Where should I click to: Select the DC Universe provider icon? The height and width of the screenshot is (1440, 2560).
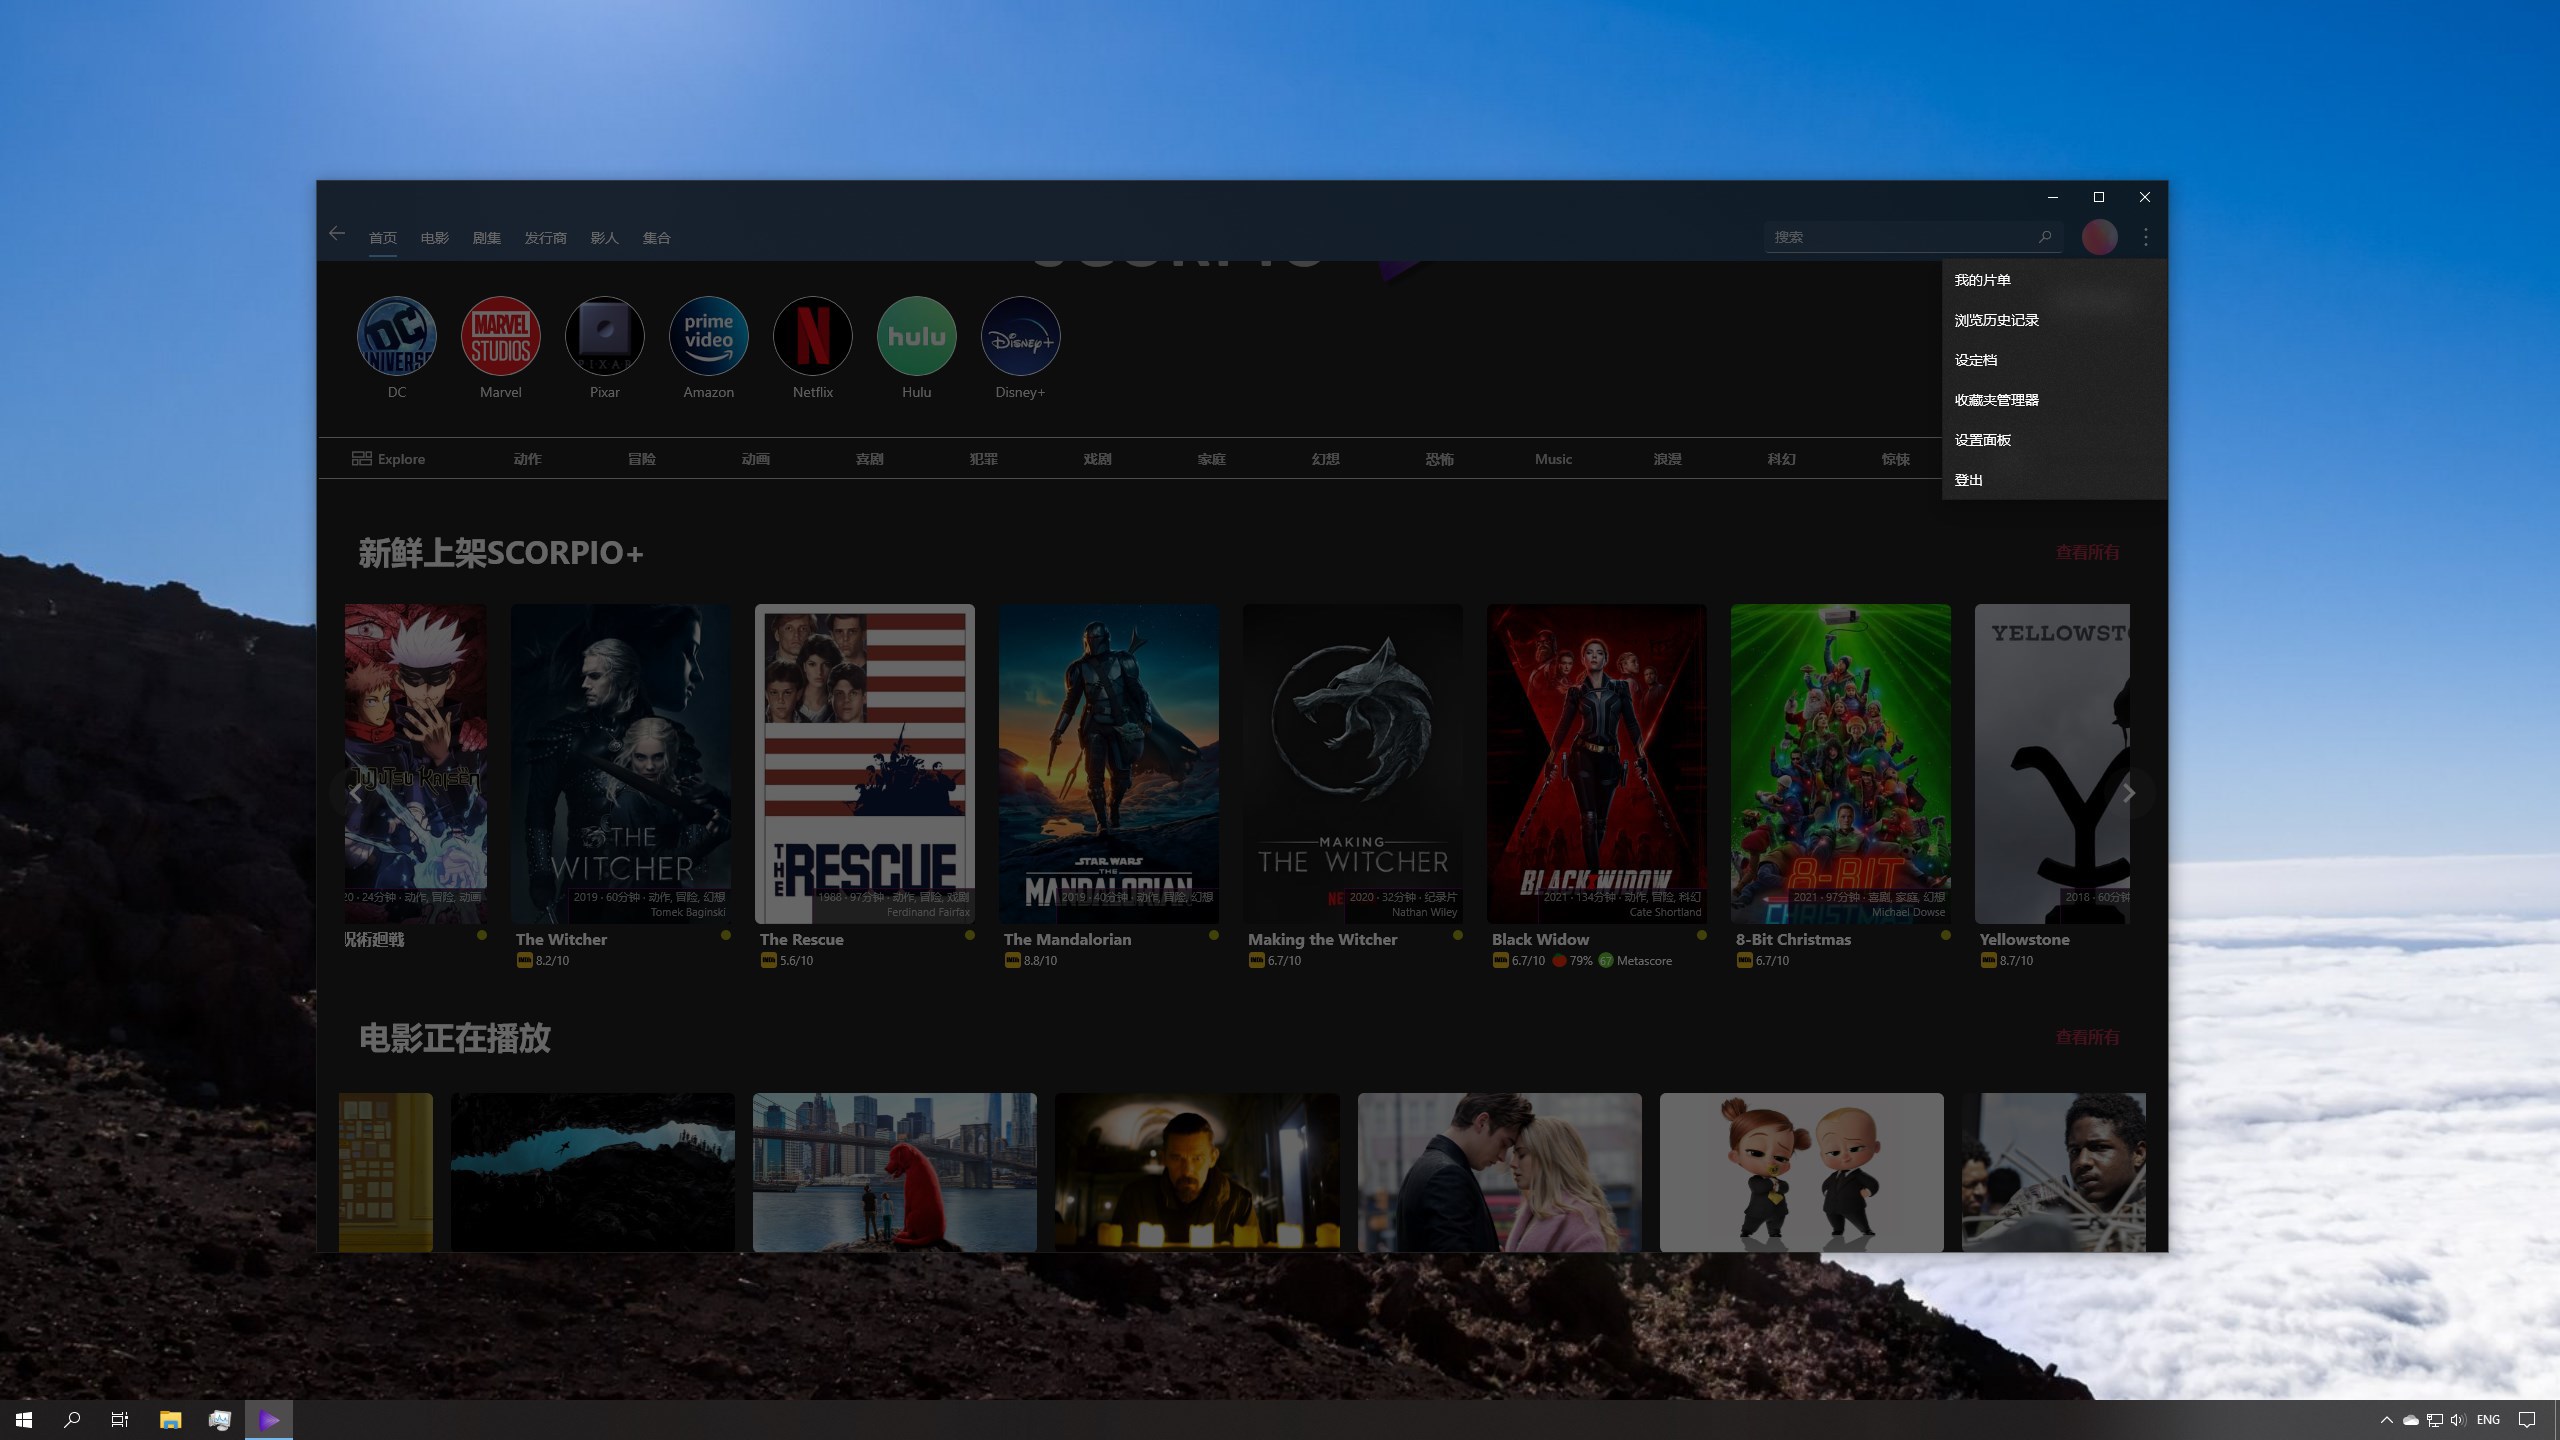pyautogui.click(x=396, y=336)
